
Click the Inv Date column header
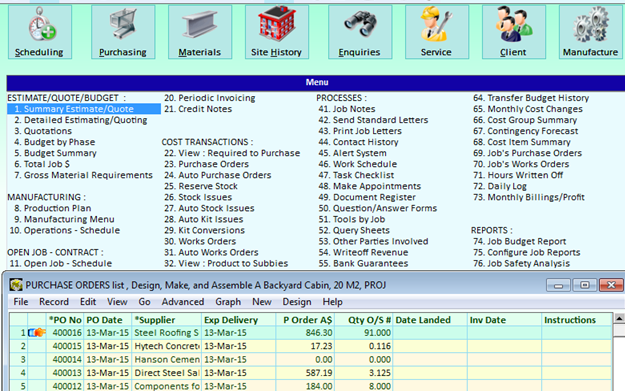tap(504, 320)
